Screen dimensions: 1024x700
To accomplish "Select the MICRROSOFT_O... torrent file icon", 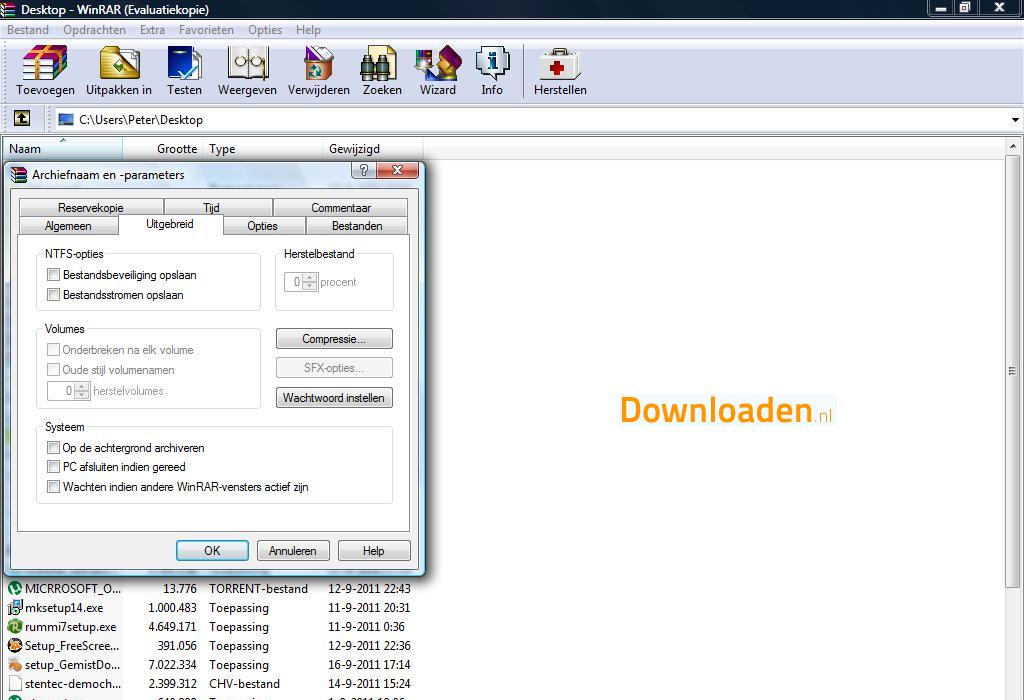I will click(x=14, y=588).
